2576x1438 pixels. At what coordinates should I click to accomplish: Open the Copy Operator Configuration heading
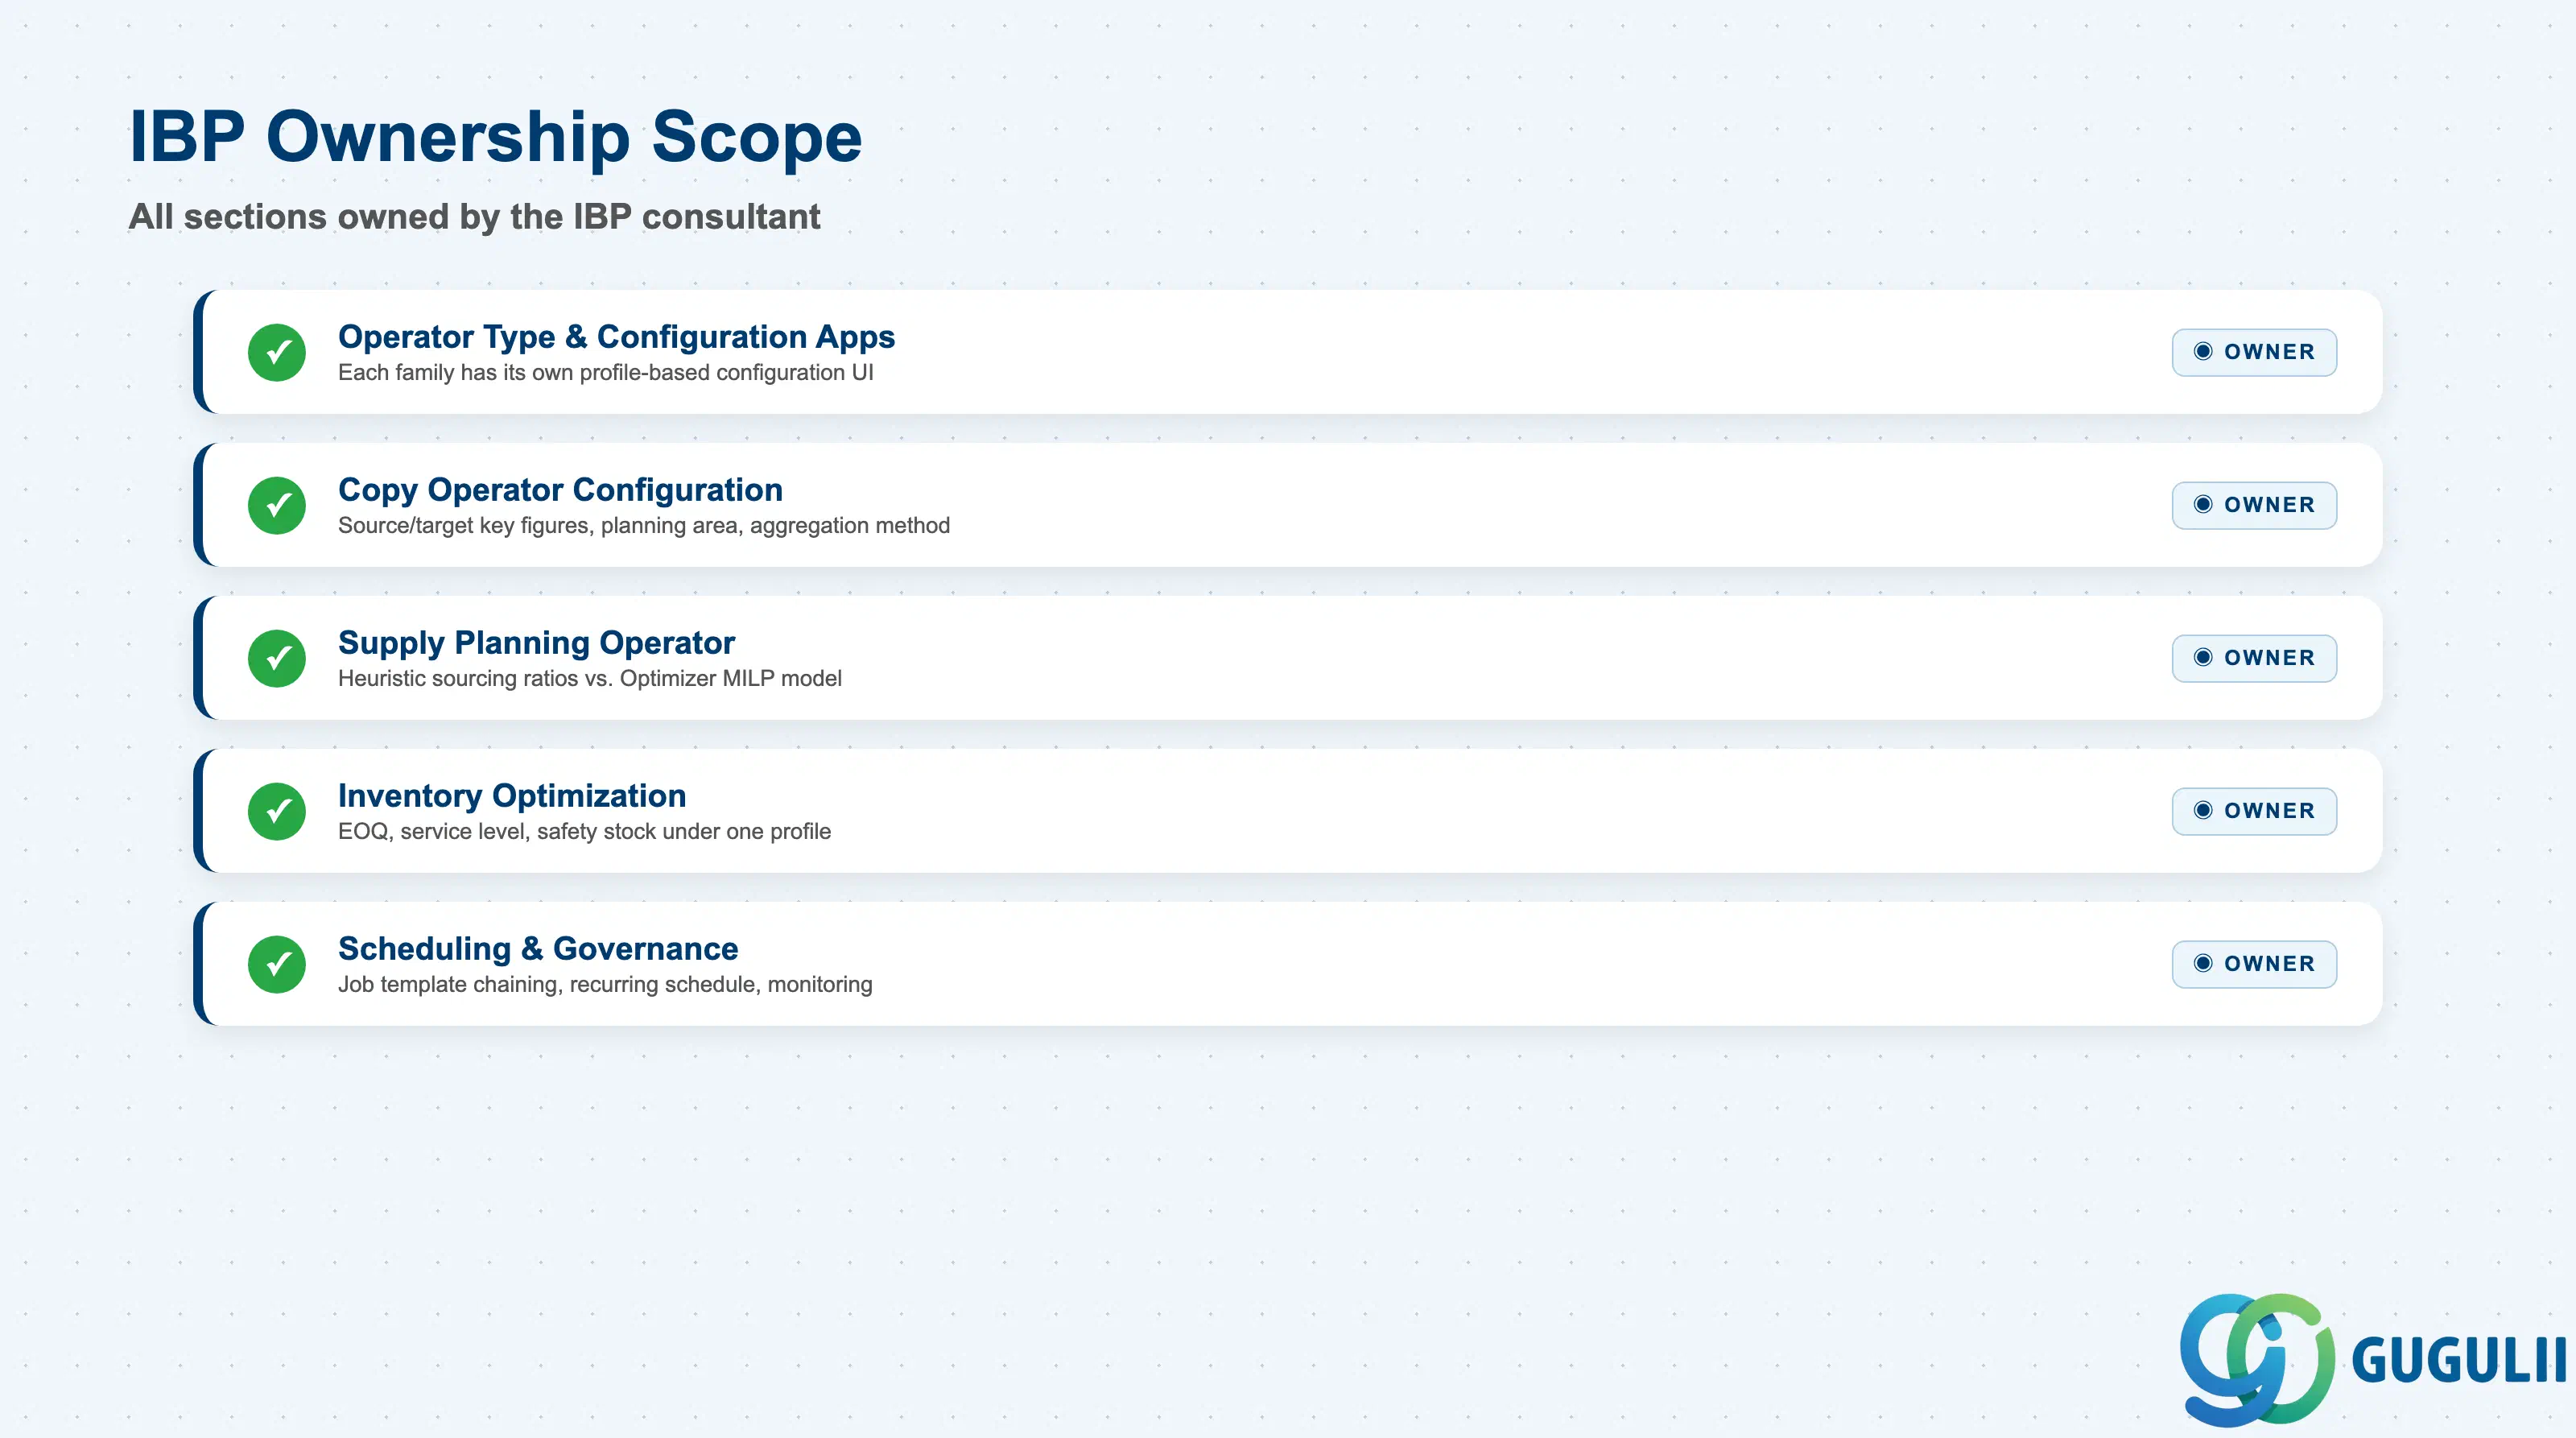pos(560,490)
